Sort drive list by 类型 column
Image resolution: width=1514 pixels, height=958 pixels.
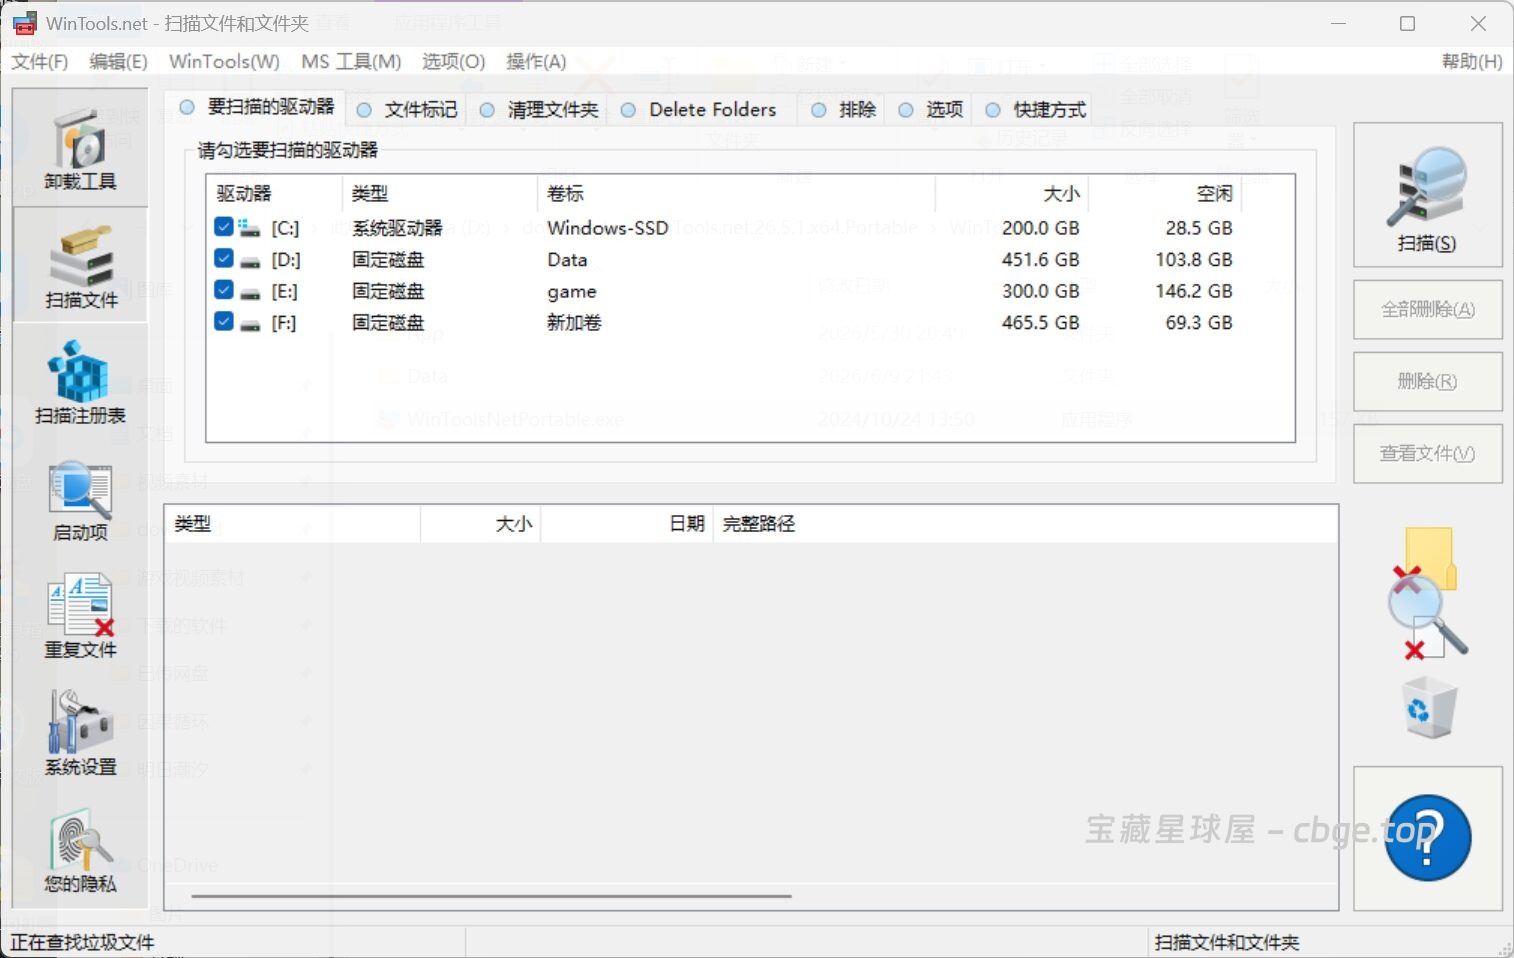(x=439, y=194)
